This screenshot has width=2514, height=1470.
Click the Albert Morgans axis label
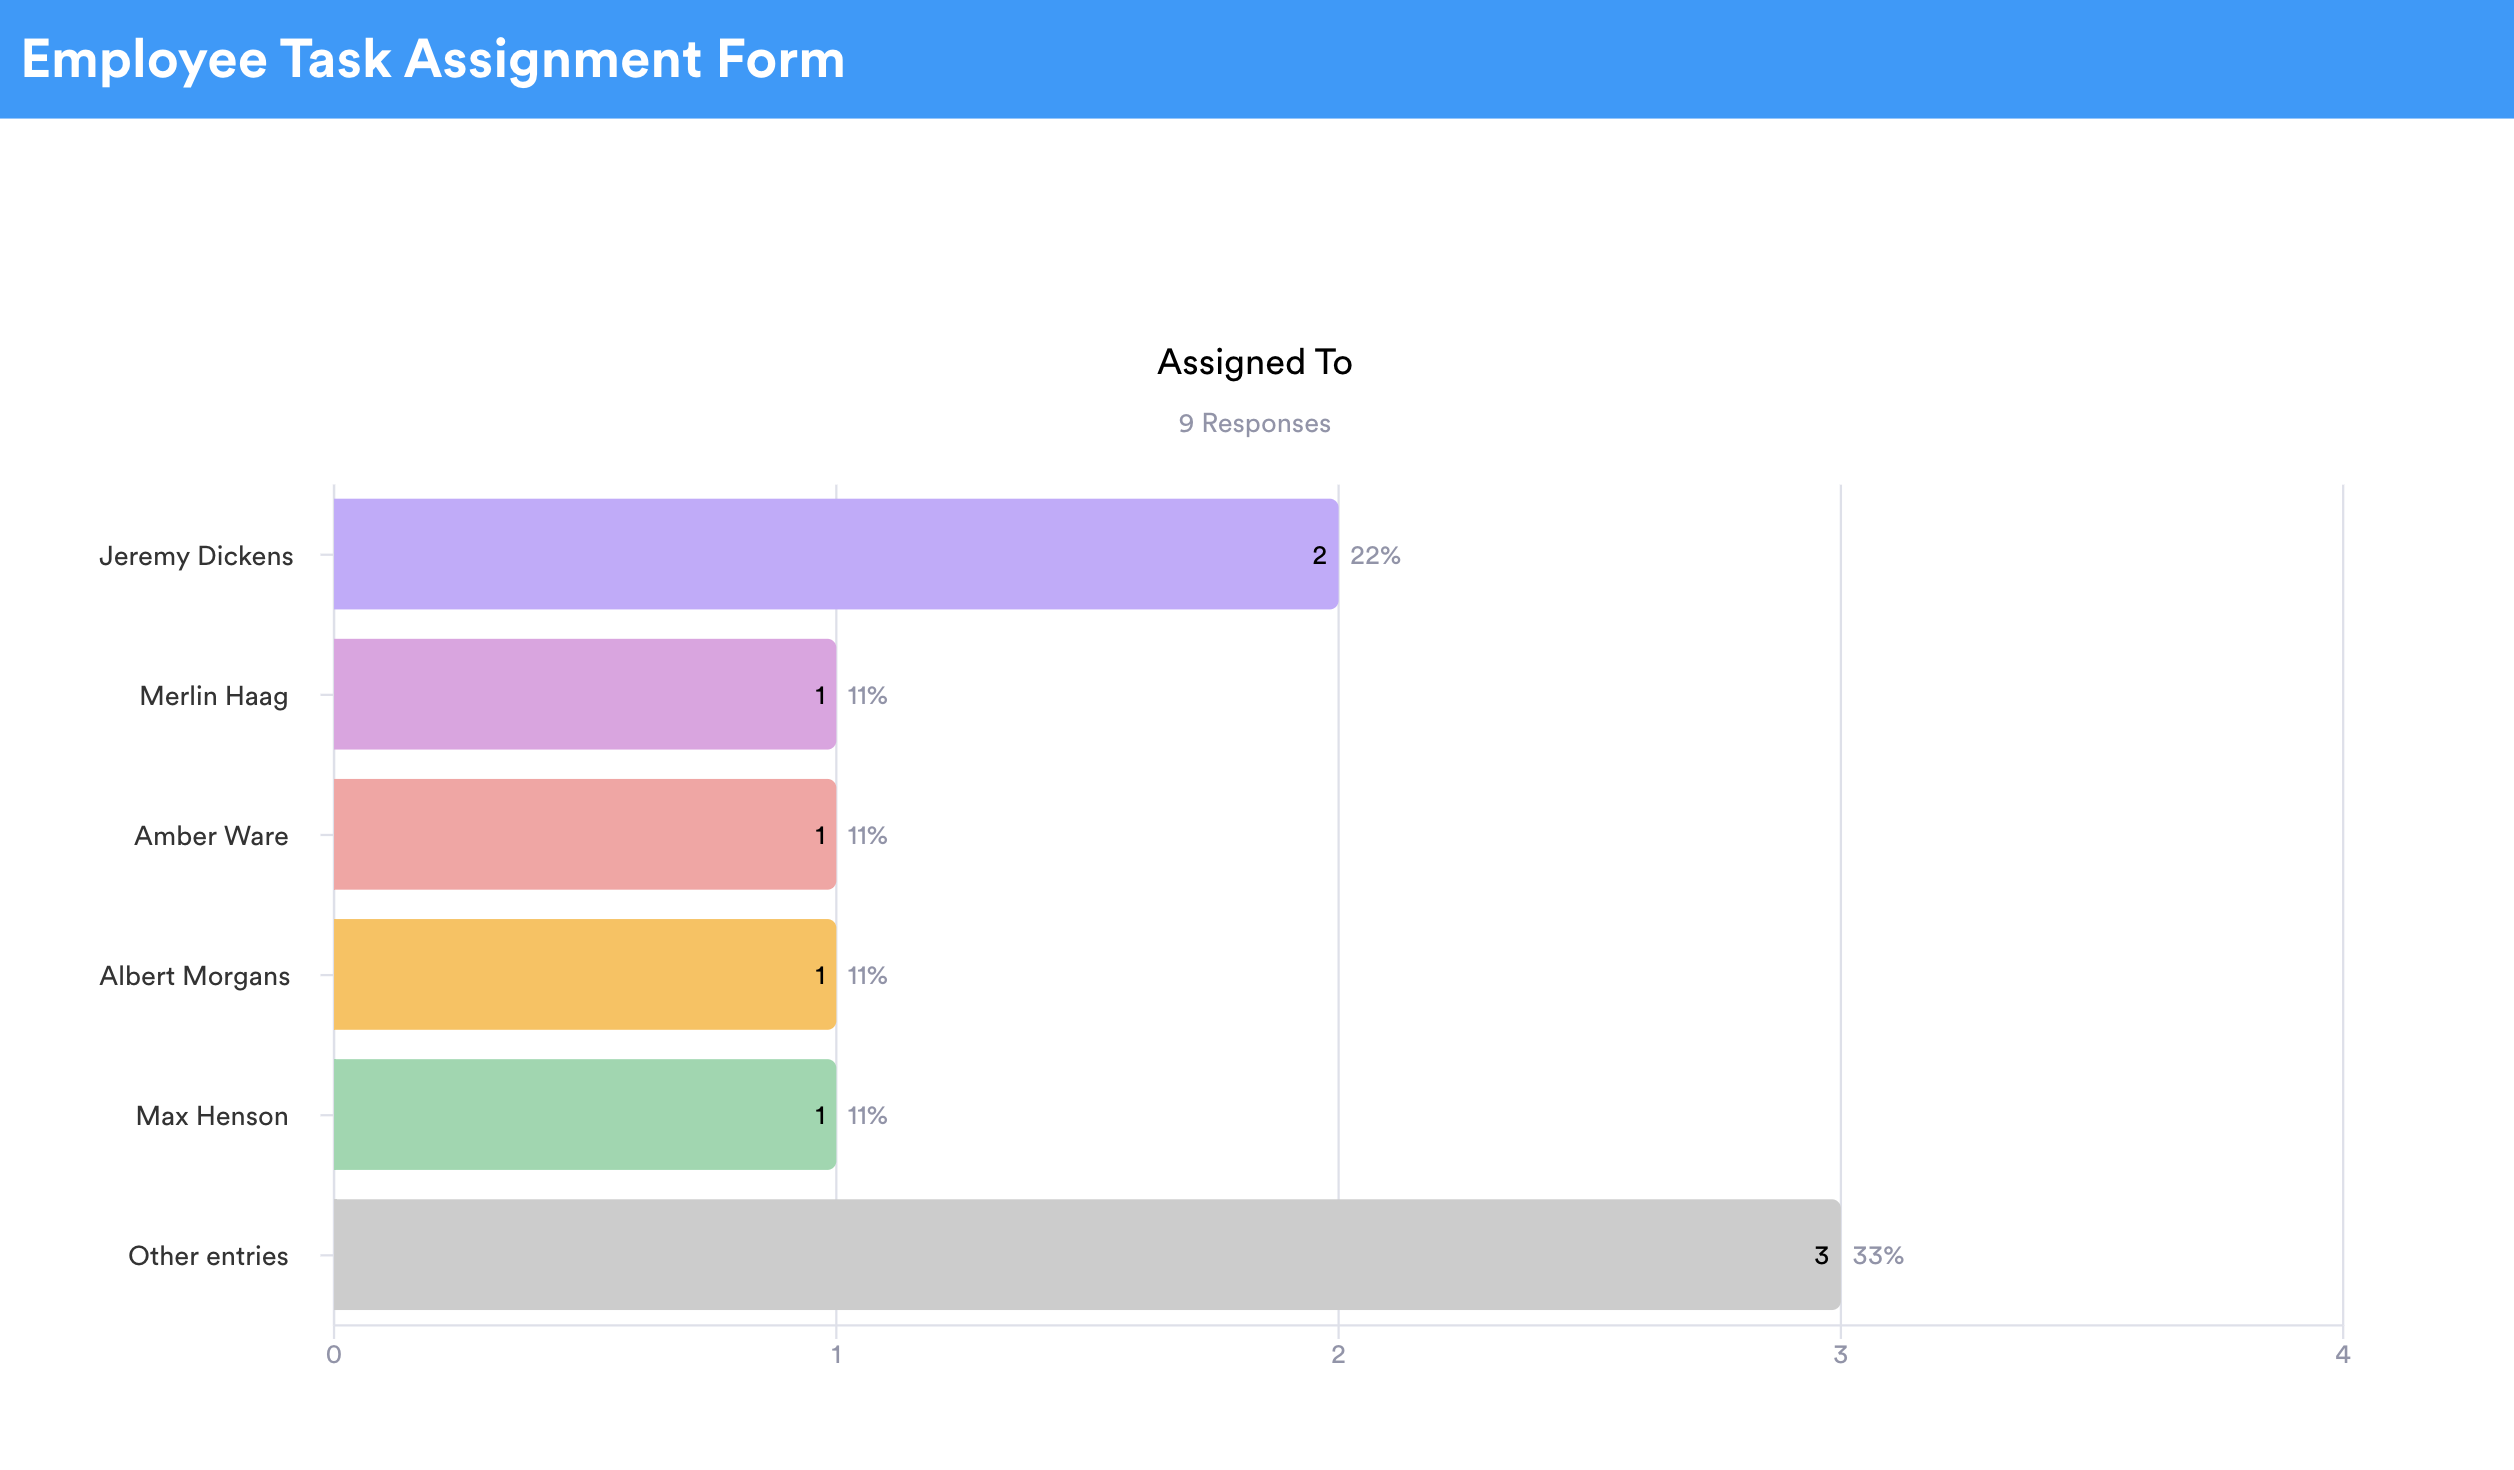pos(195,976)
